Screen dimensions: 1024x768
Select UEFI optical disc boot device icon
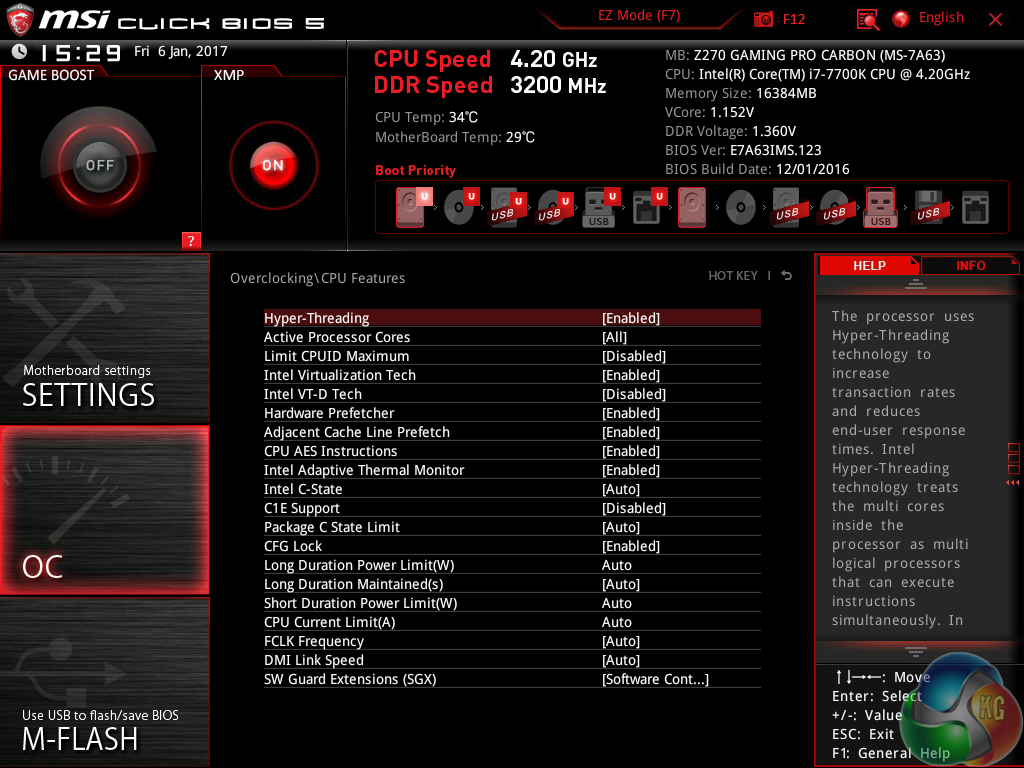[x=461, y=207]
